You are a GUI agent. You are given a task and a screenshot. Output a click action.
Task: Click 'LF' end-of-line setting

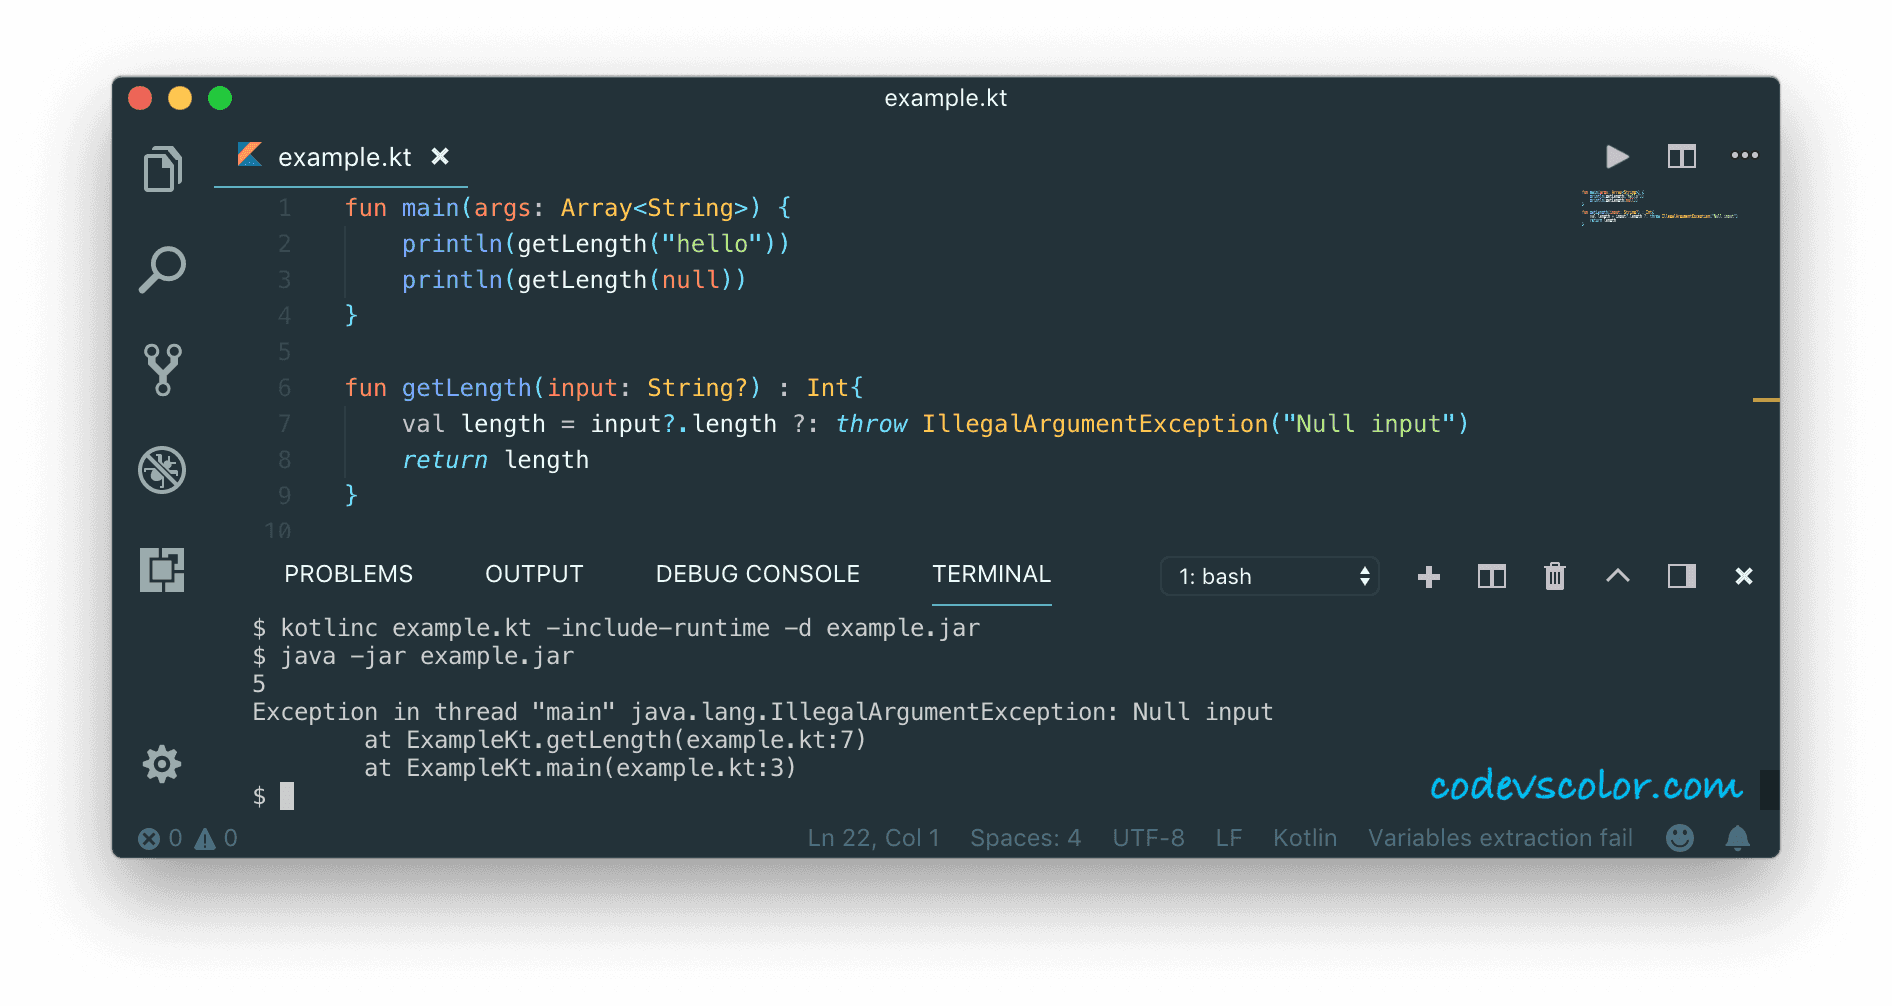tap(1229, 838)
